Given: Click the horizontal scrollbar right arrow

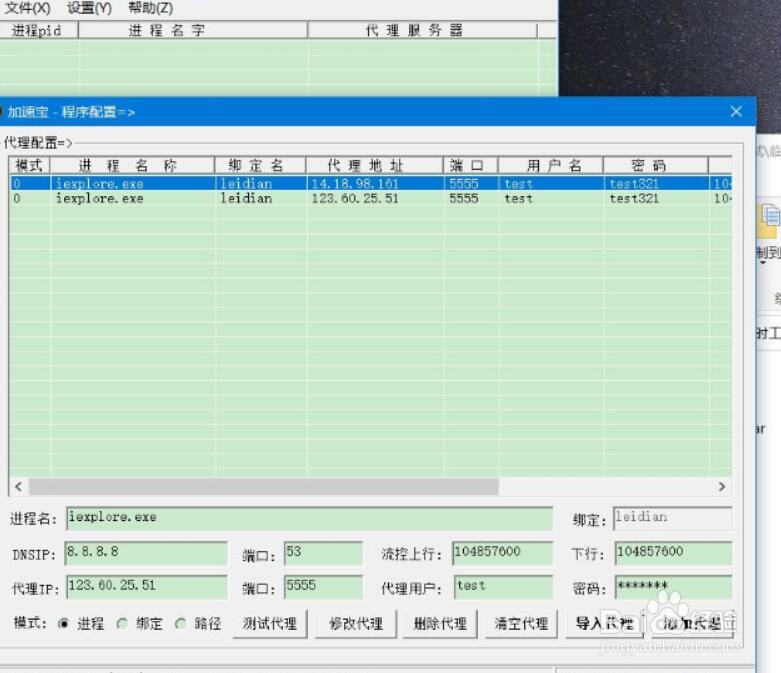Looking at the screenshot, I should [x=721, y=487].
